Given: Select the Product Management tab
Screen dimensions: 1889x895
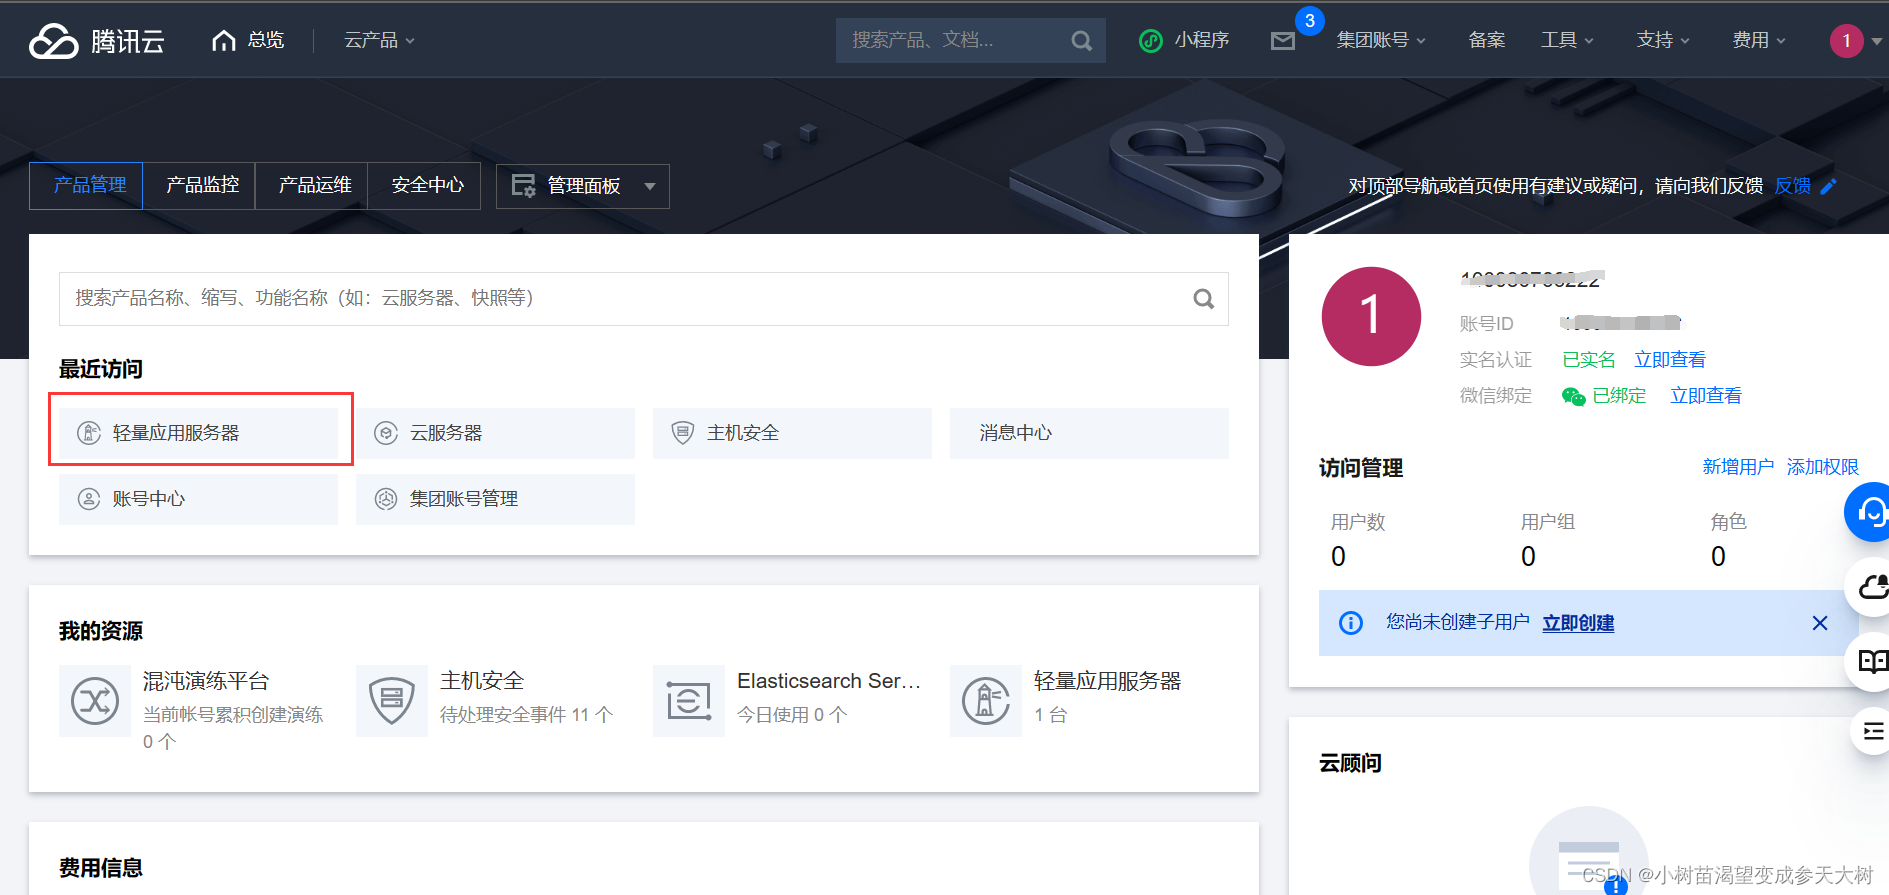Looking at the screenshot, I should (86, 185).
